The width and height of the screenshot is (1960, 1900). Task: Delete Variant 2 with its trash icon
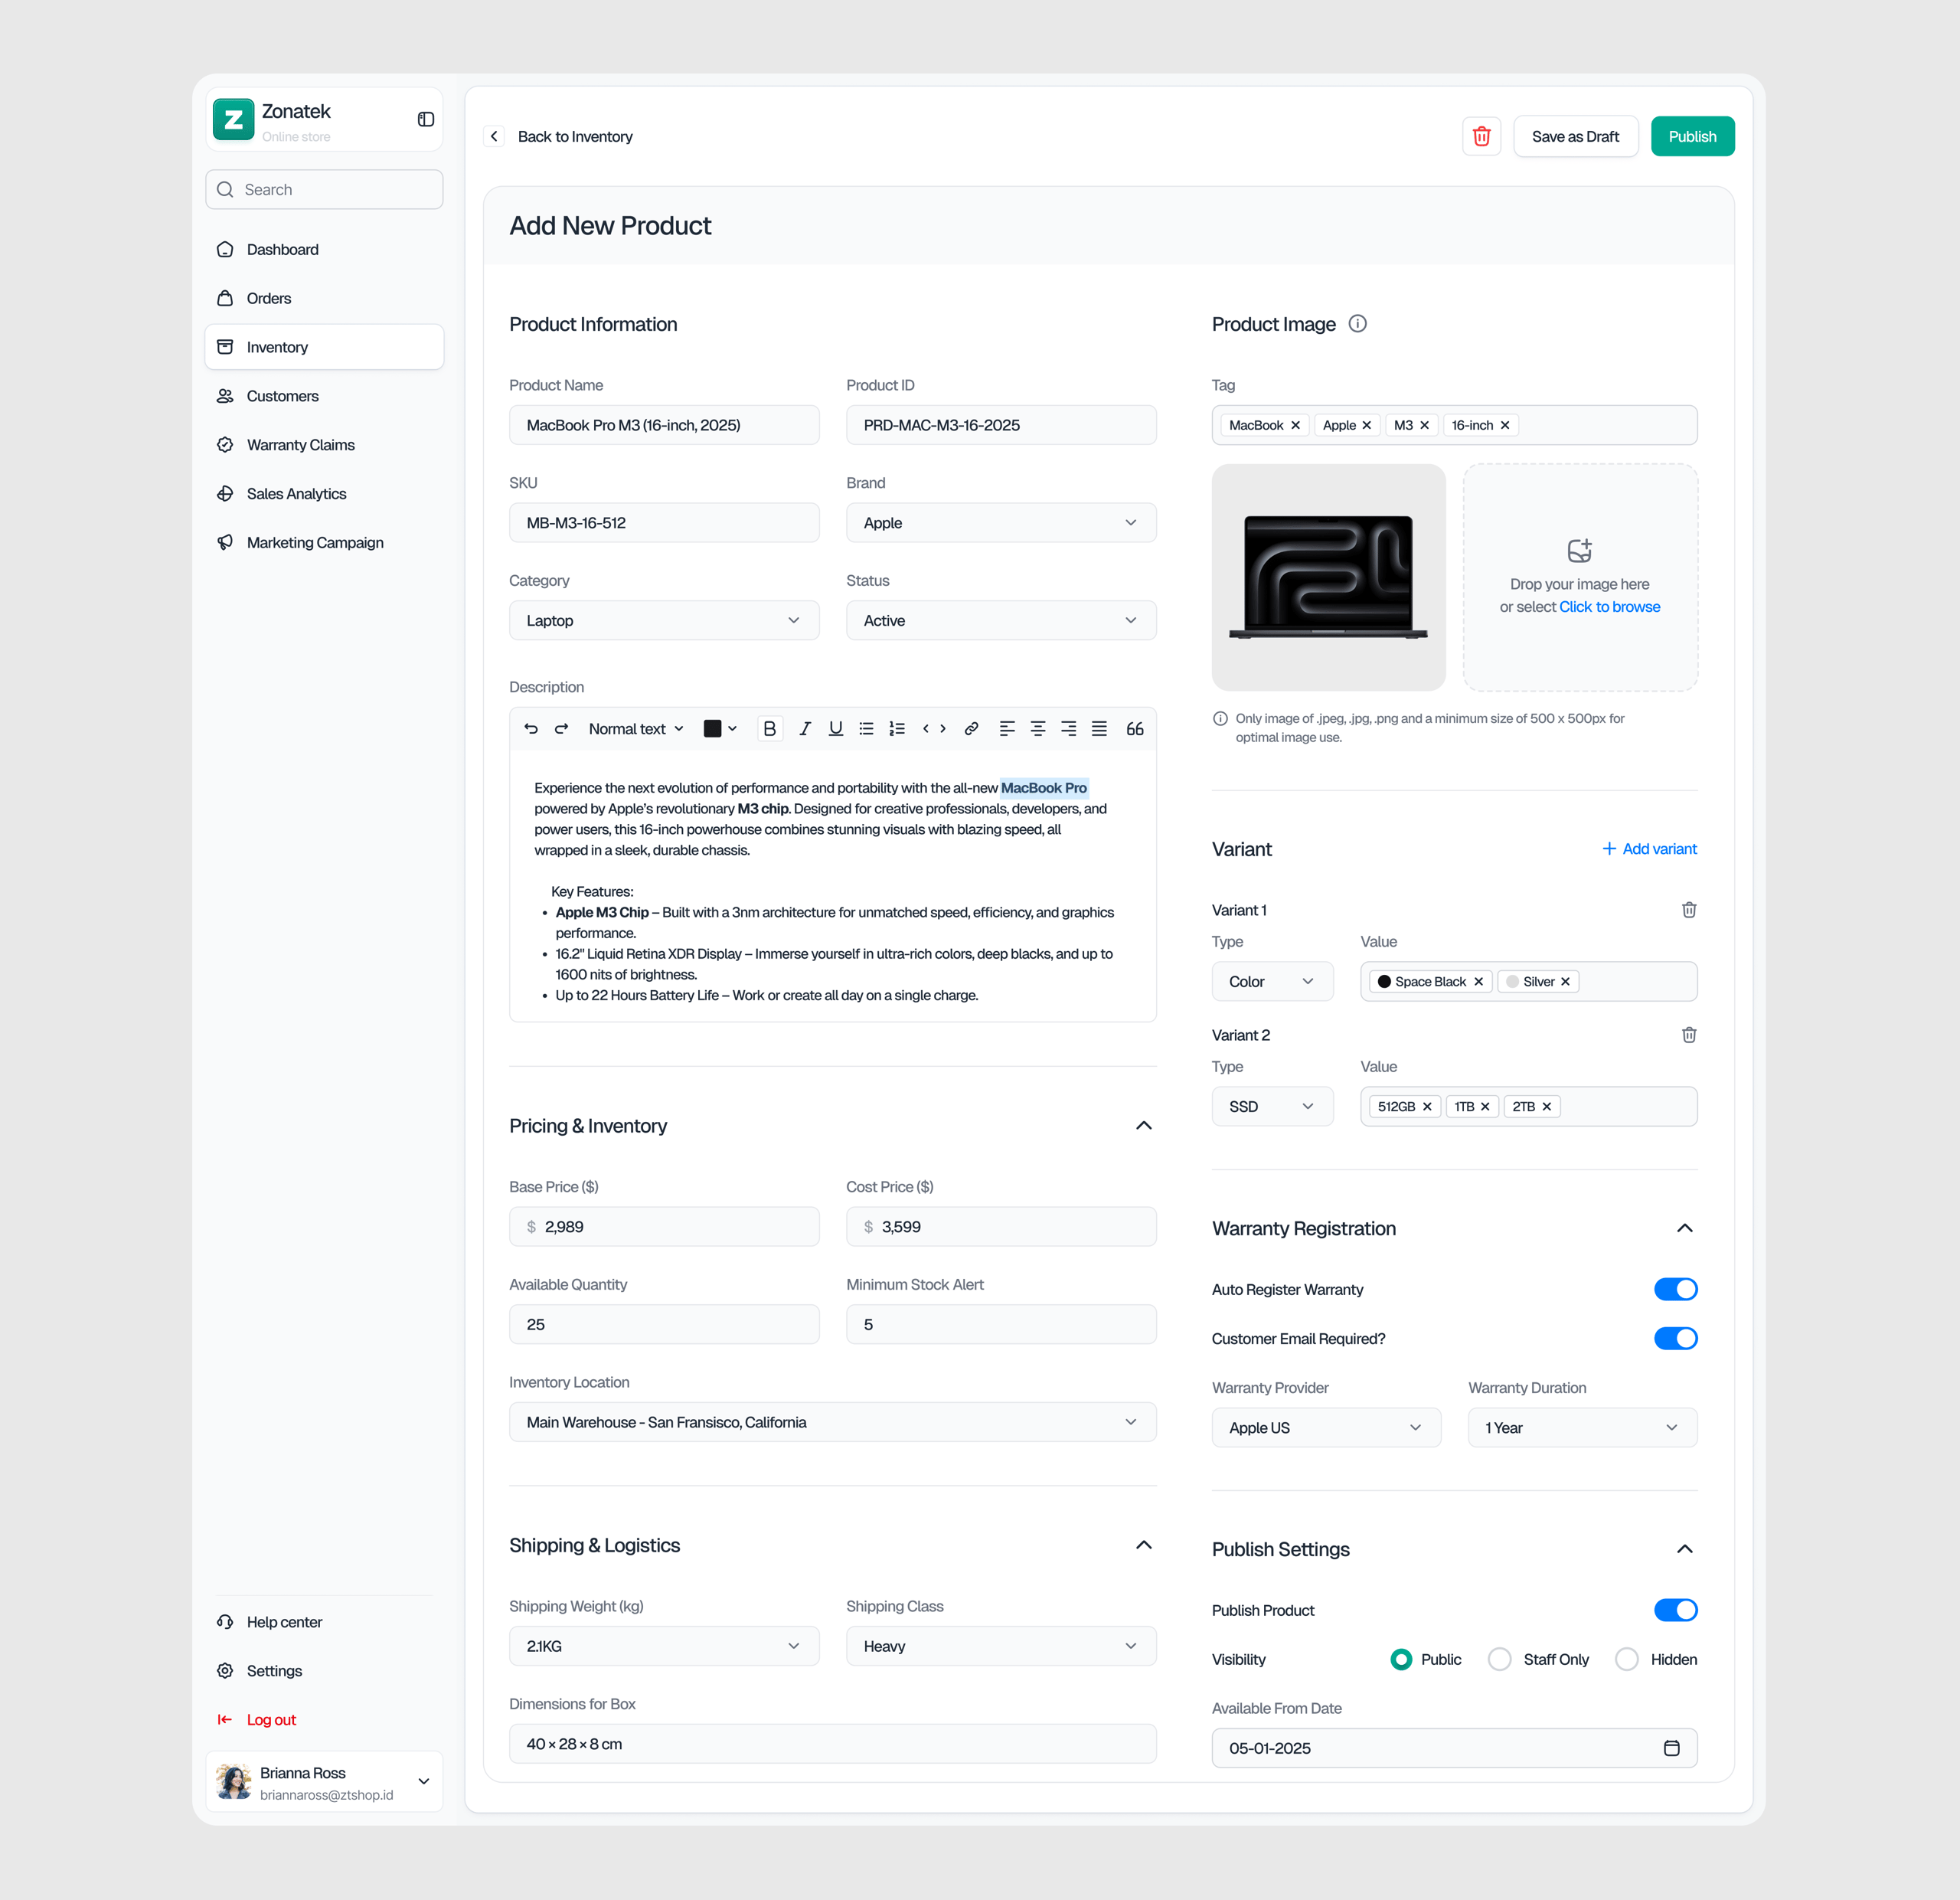click(1688, 1035)
